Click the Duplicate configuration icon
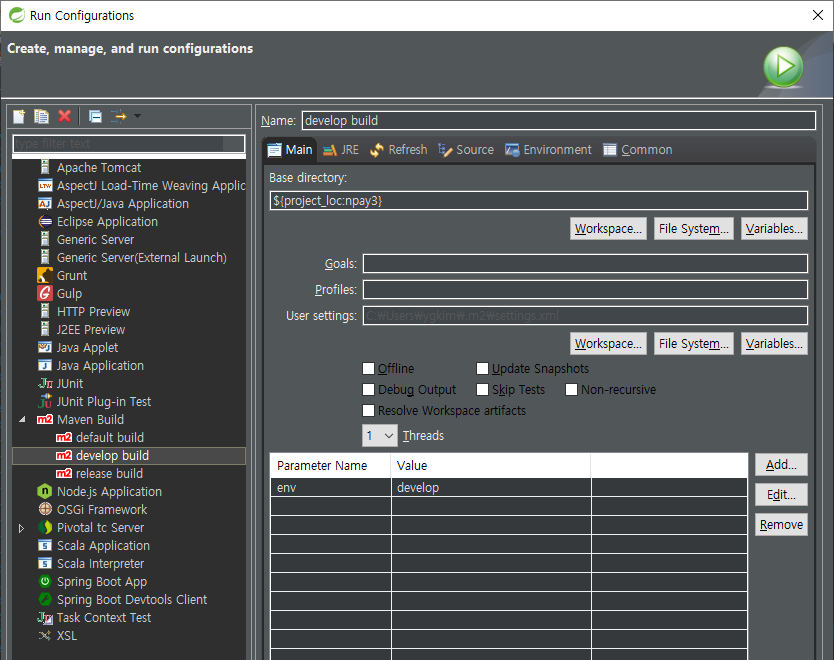Screen dimensions: 834x660 tap(41, 116)
